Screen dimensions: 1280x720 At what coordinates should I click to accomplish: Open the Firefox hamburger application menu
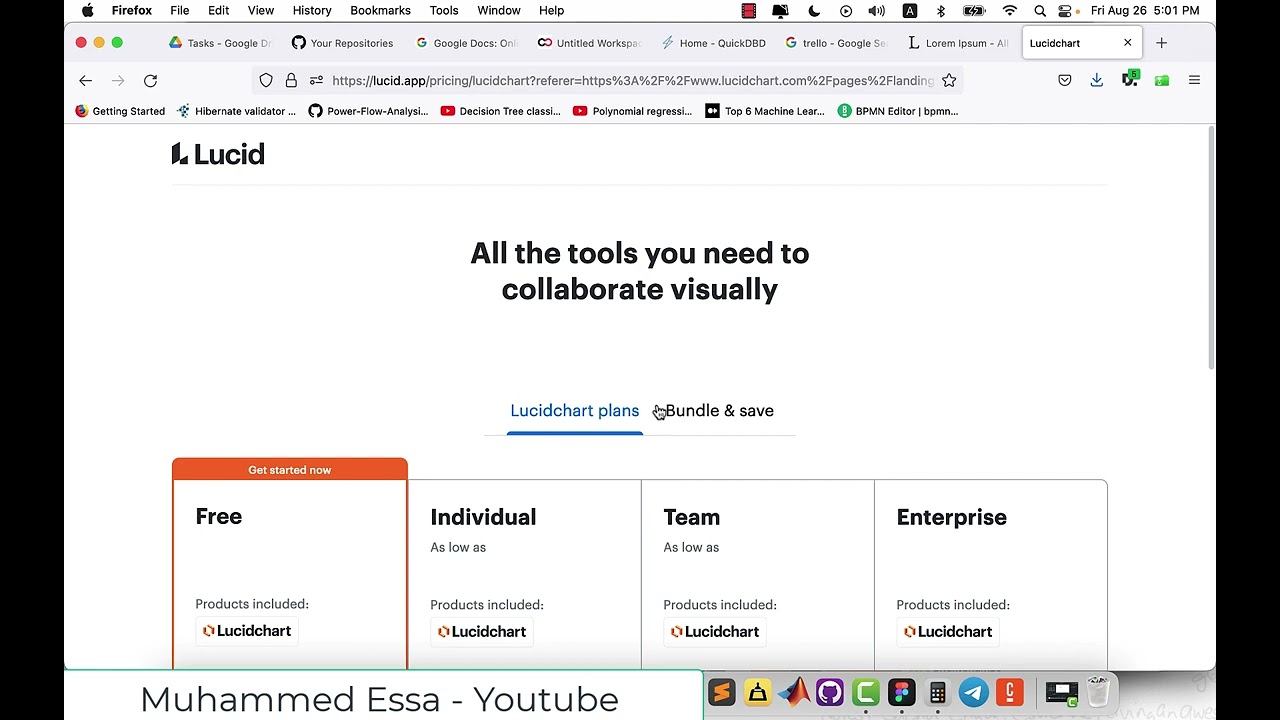1194,80
